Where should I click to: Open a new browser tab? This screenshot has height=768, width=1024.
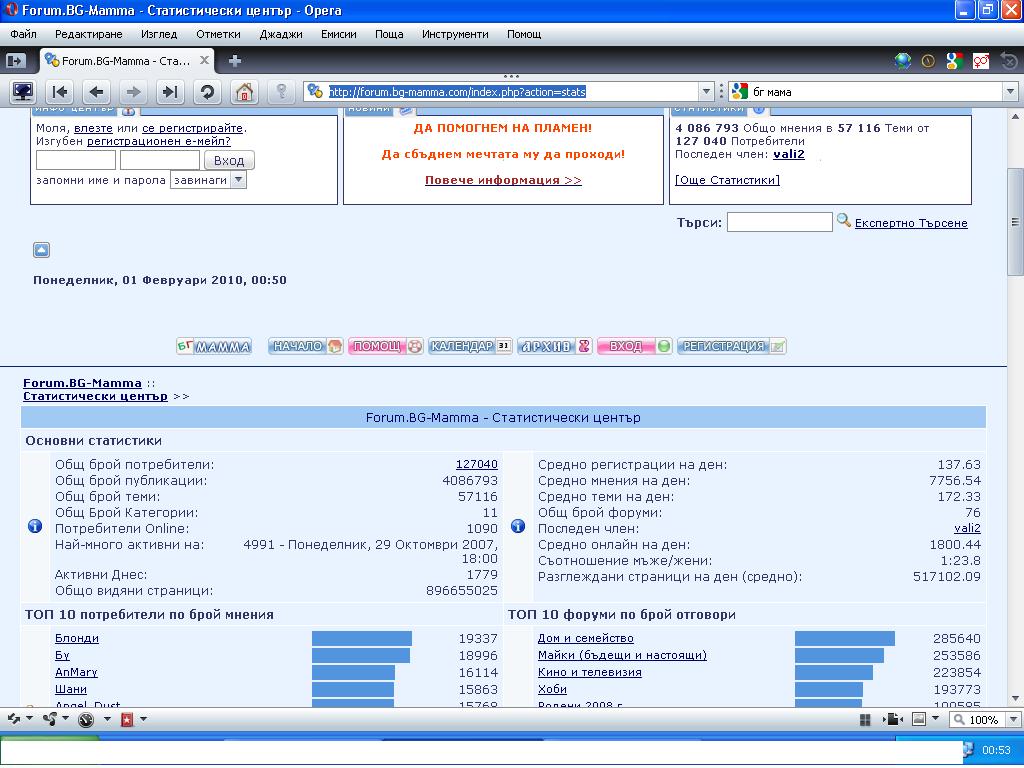coord(235,61)
